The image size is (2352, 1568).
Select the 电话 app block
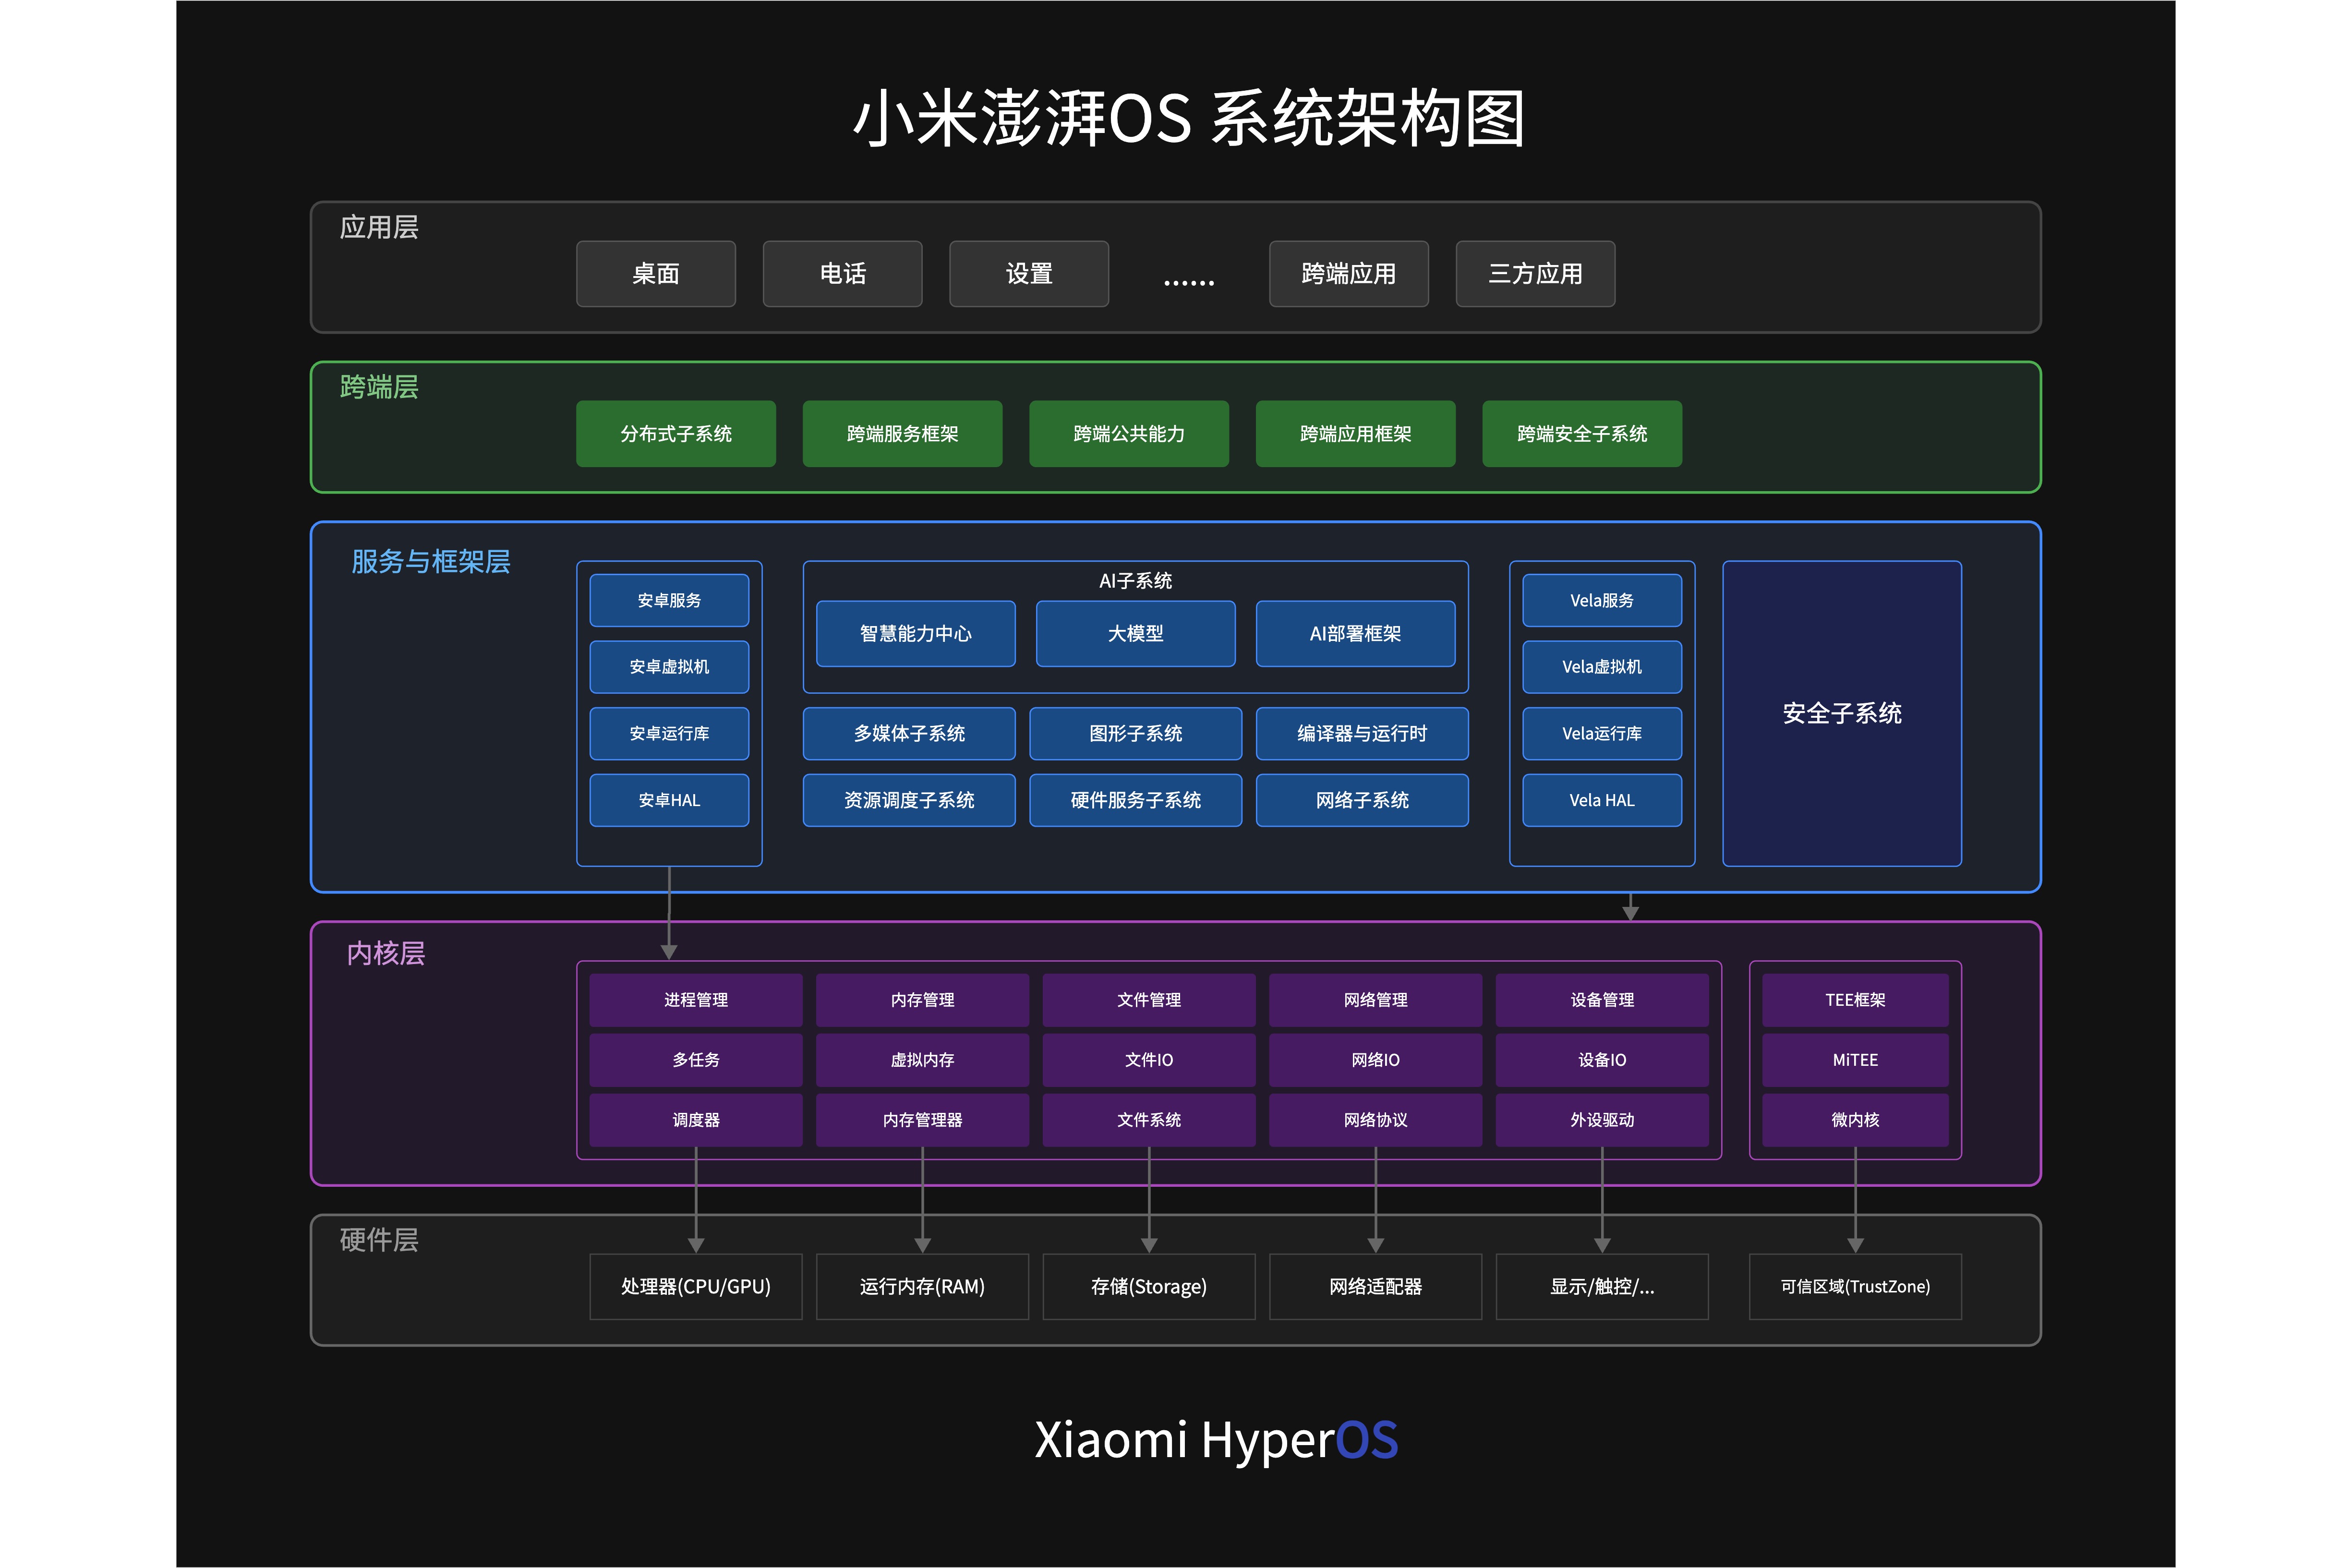(x=842, y=273)
